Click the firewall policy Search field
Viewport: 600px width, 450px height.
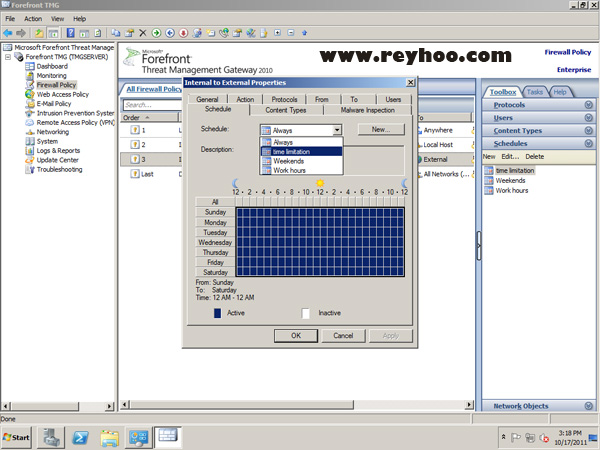point(153,105)
